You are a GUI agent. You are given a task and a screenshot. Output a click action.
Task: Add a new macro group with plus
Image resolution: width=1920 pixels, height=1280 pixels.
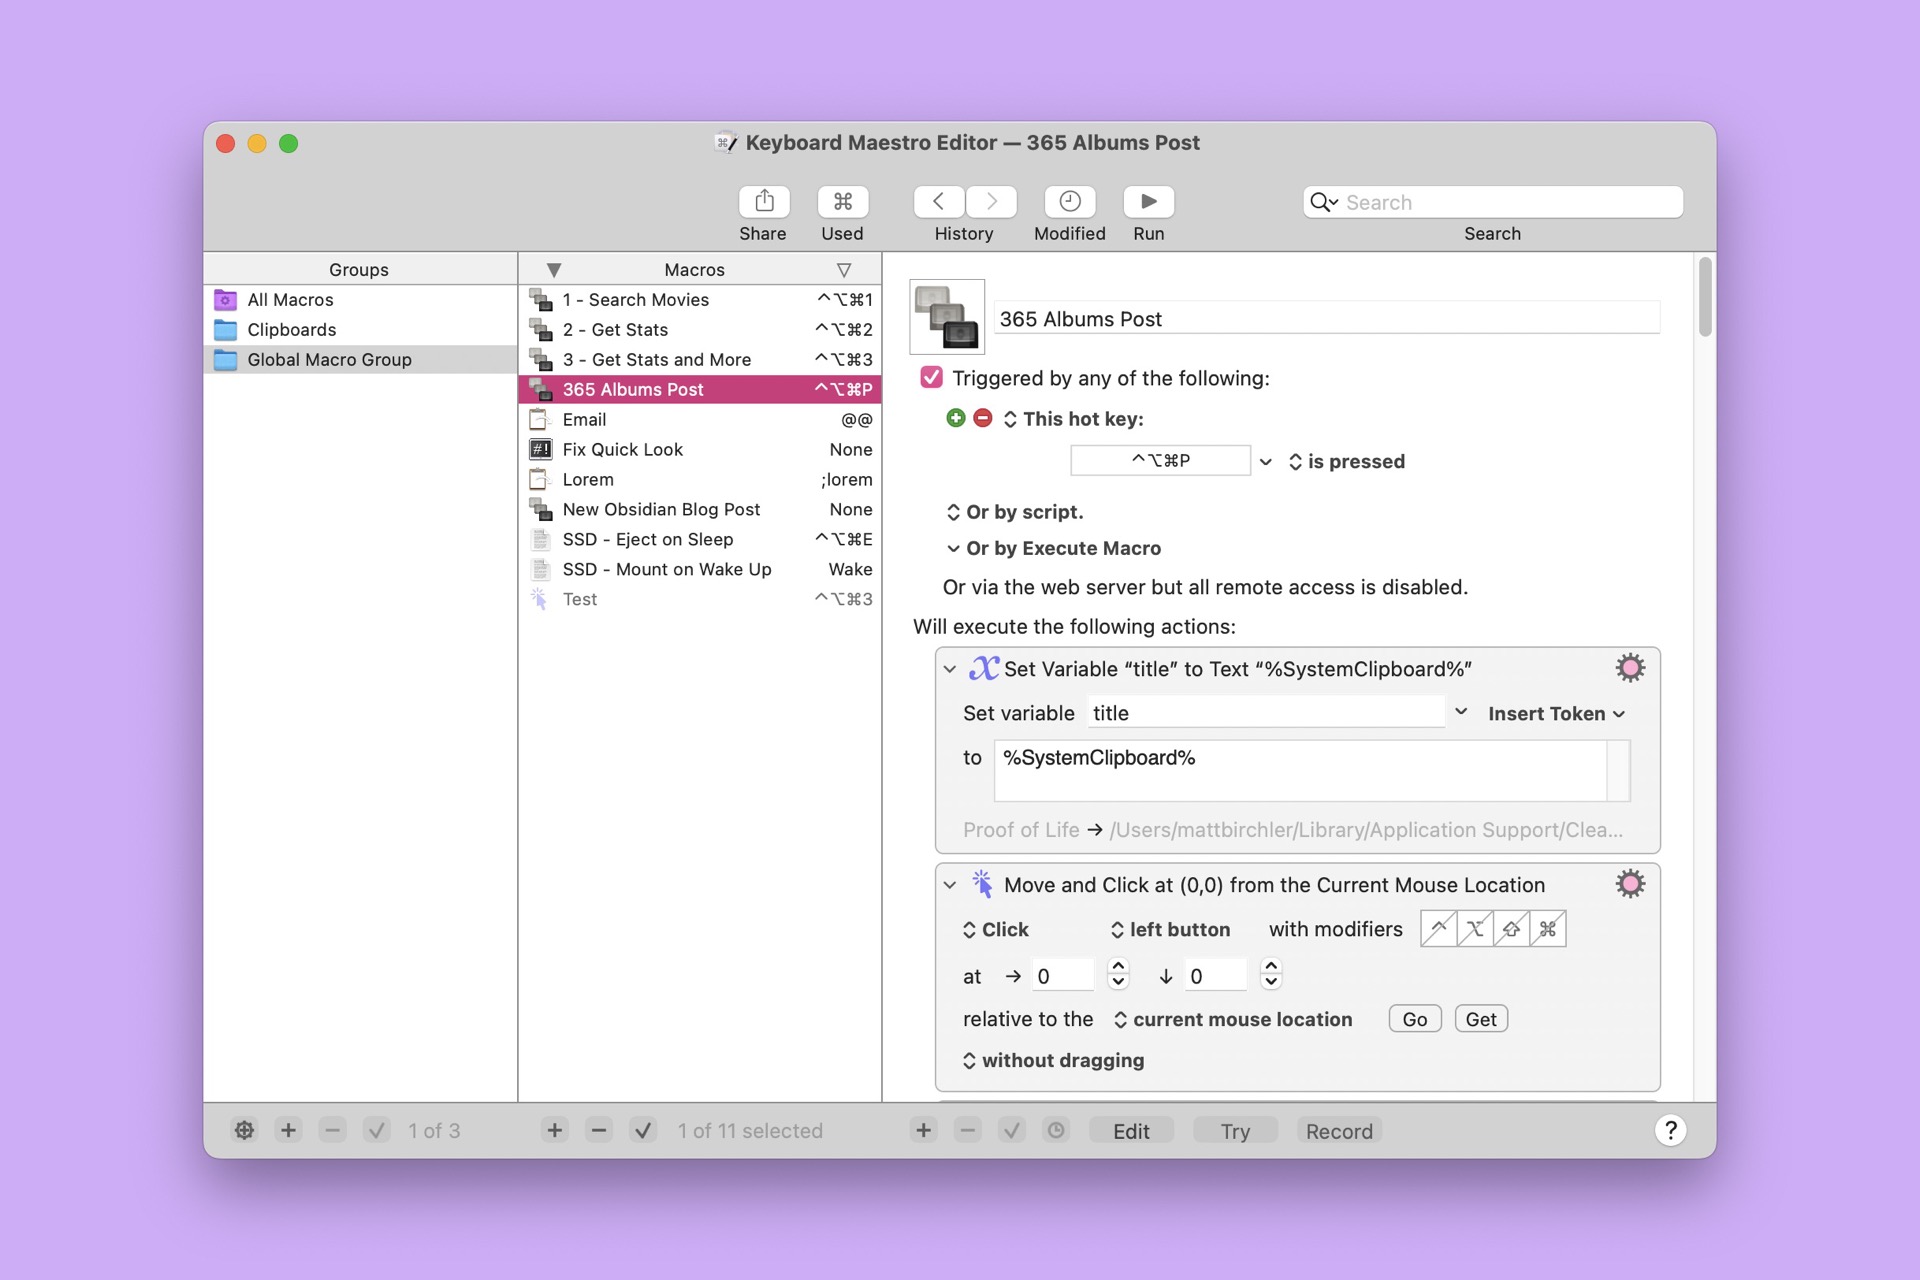[x=288, y=1130]
